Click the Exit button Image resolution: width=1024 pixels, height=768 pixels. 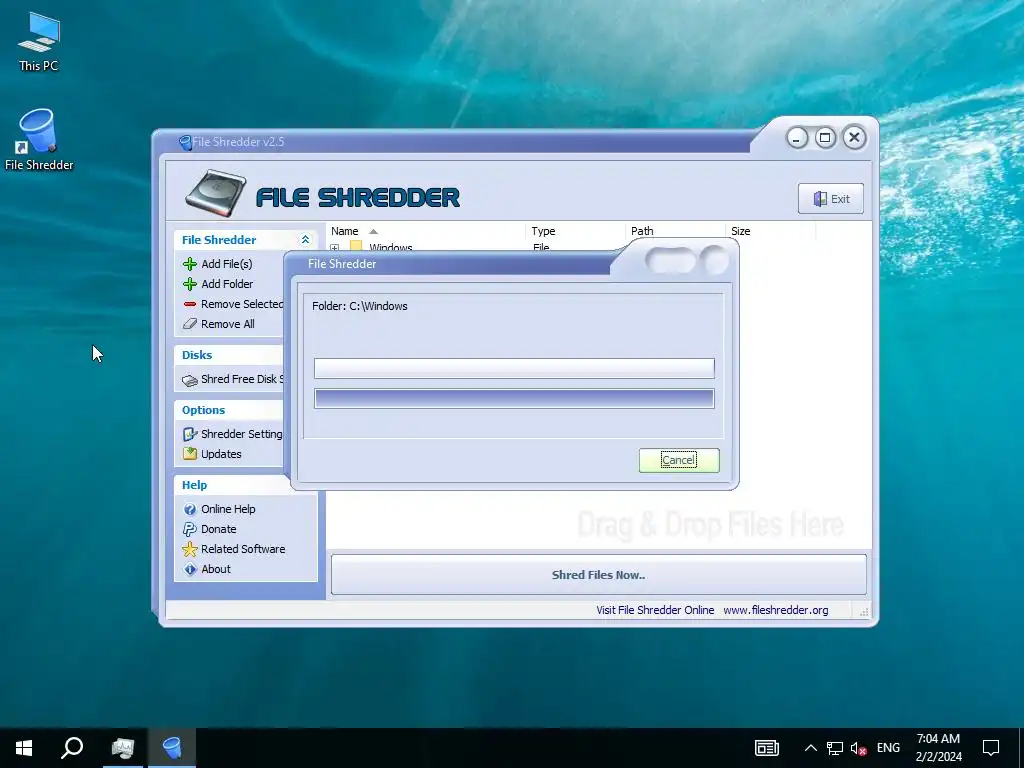tap(830, 199)
